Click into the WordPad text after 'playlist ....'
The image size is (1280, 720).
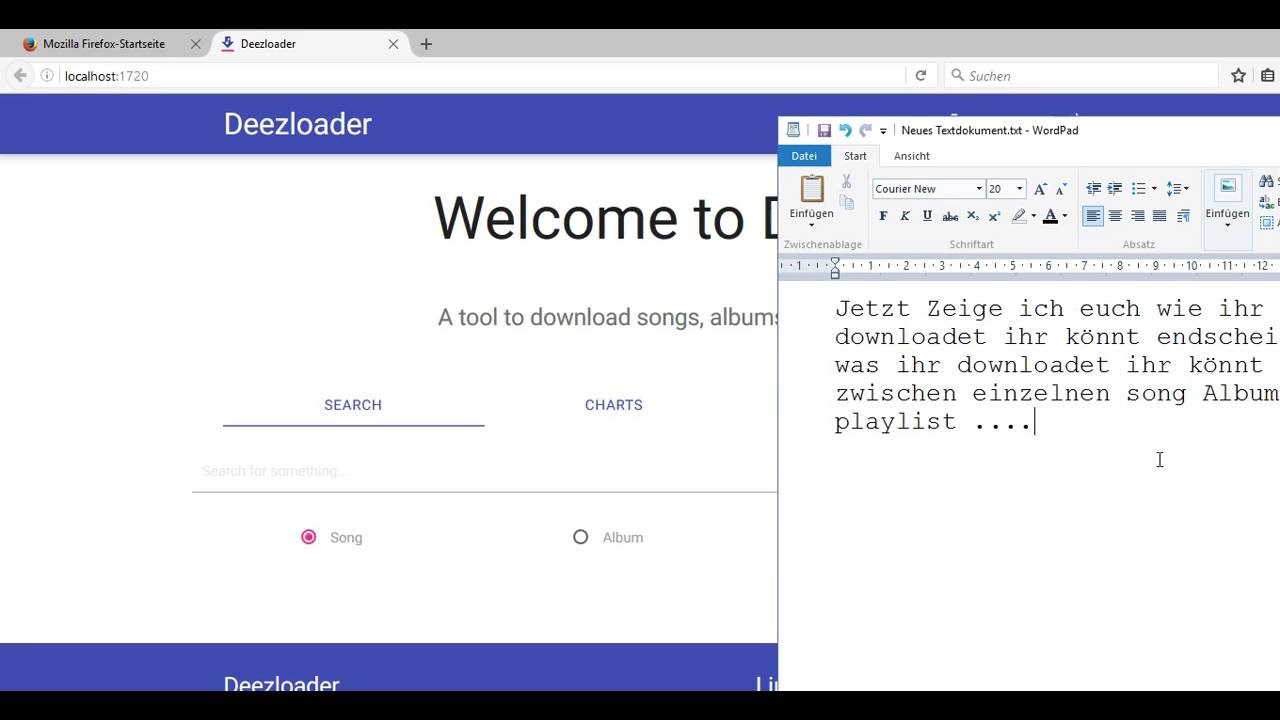coord(1036,422)
